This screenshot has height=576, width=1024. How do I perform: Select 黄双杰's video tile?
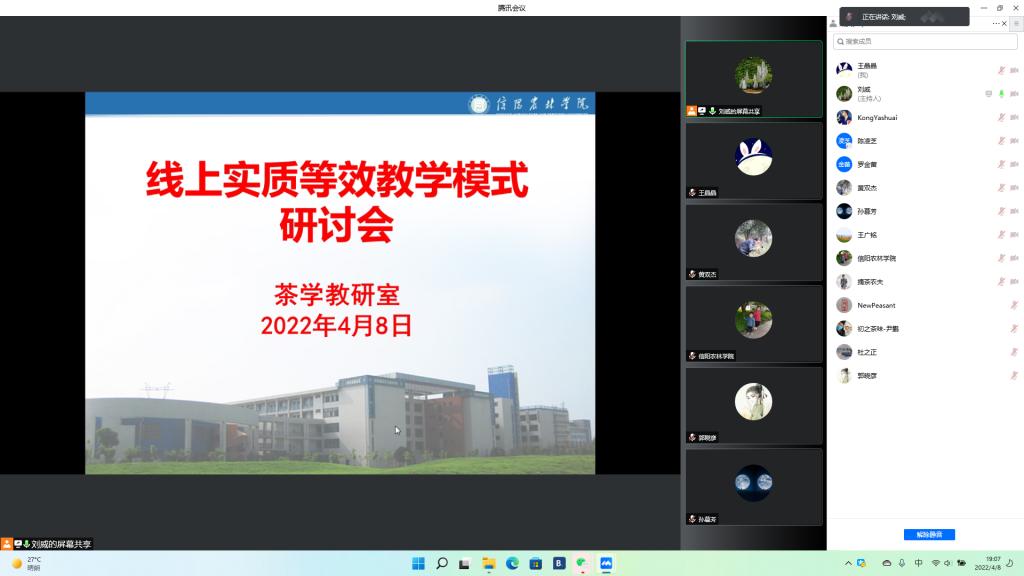click(x=753, y=243)
